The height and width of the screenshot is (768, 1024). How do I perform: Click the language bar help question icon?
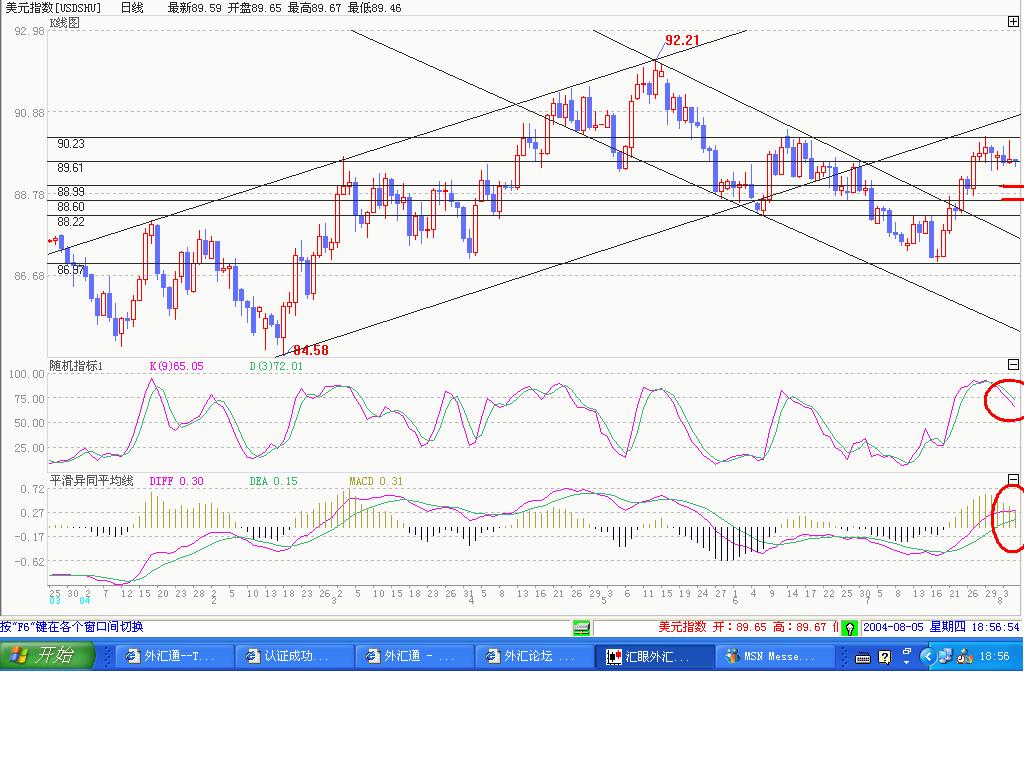click(884, 657)
